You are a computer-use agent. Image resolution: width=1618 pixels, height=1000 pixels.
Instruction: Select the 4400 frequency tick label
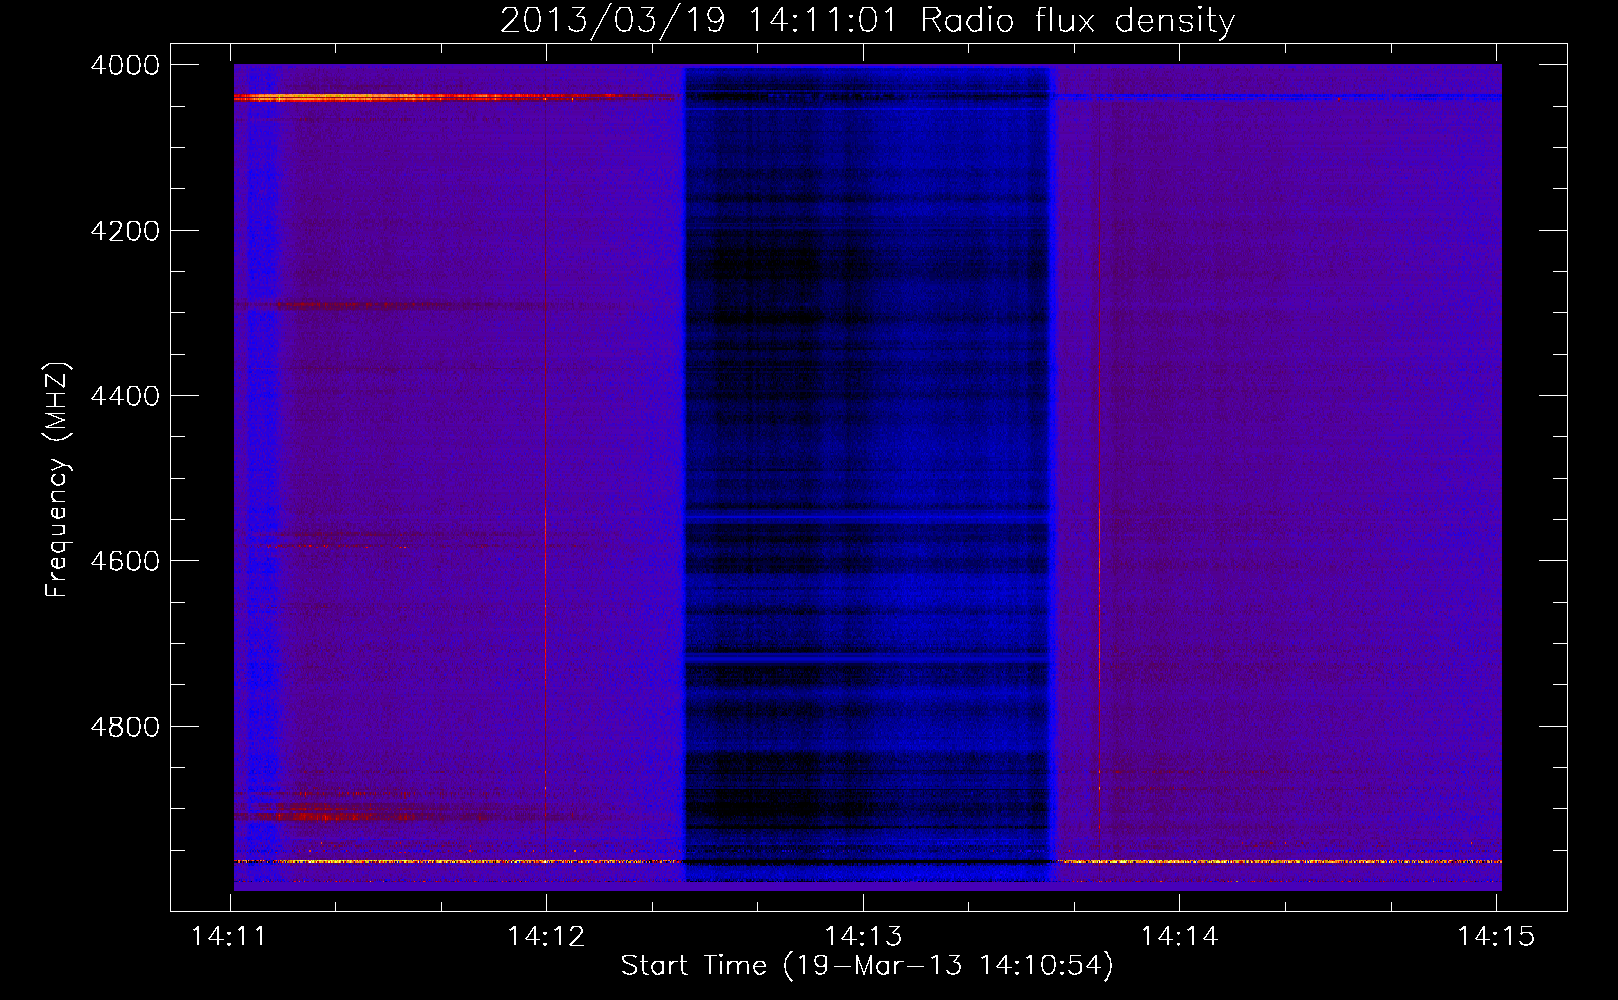click(x=125, y=396)
